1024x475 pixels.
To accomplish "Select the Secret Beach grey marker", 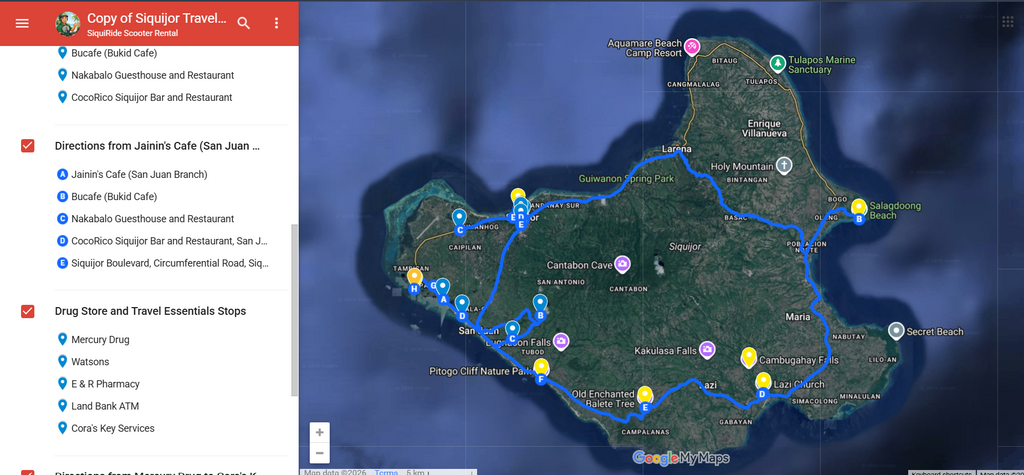I will [x=897, y=331].
